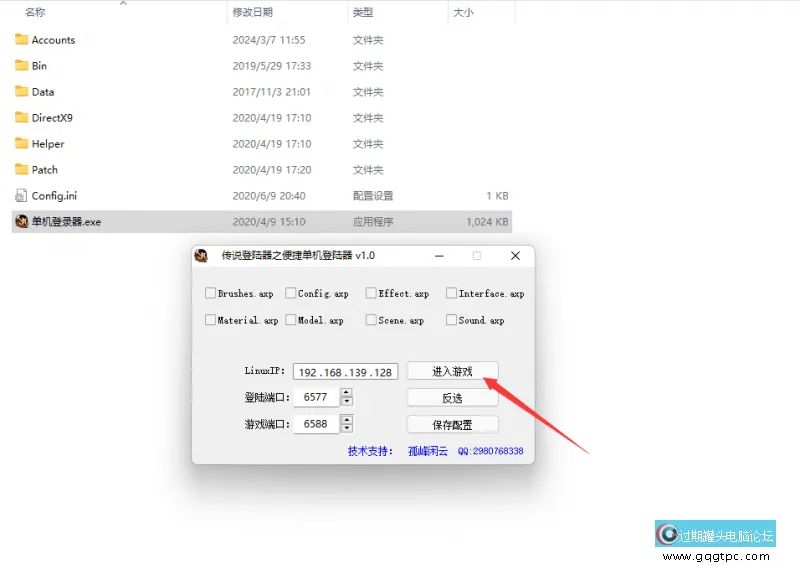Click the launcher dialog title bar icon
This screenshot has height=575, width=800.
[x=202, y=256]
